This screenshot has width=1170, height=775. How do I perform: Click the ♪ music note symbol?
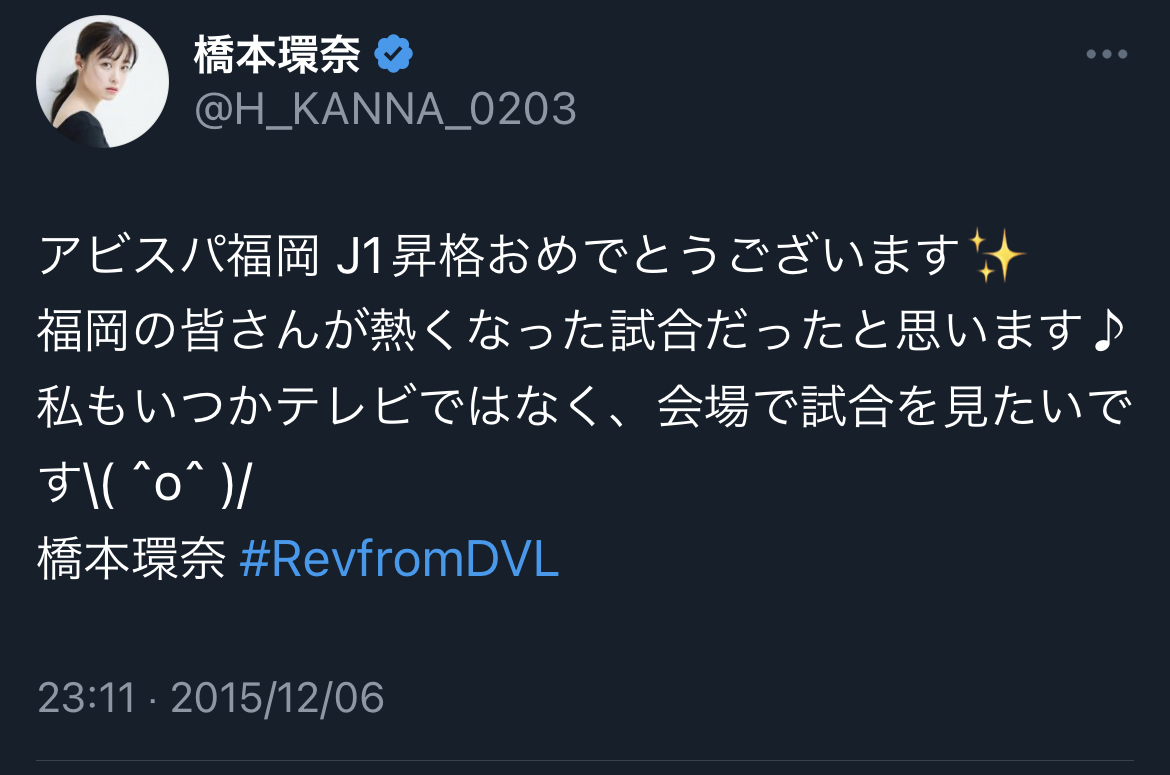click(1108, 330)
